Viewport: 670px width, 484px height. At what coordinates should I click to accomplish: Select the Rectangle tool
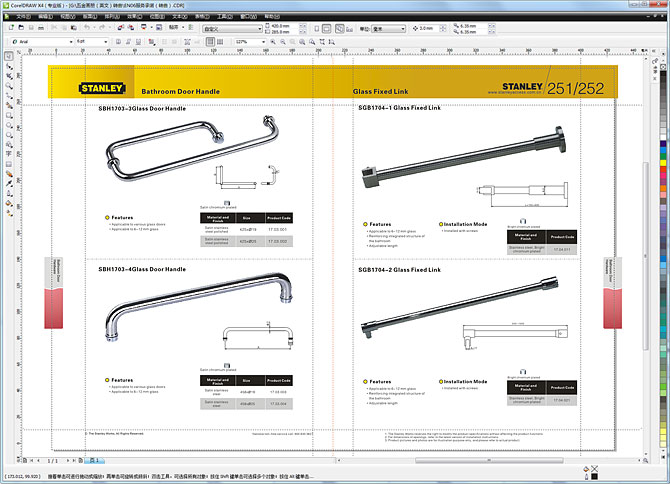(x=8, y=125)
